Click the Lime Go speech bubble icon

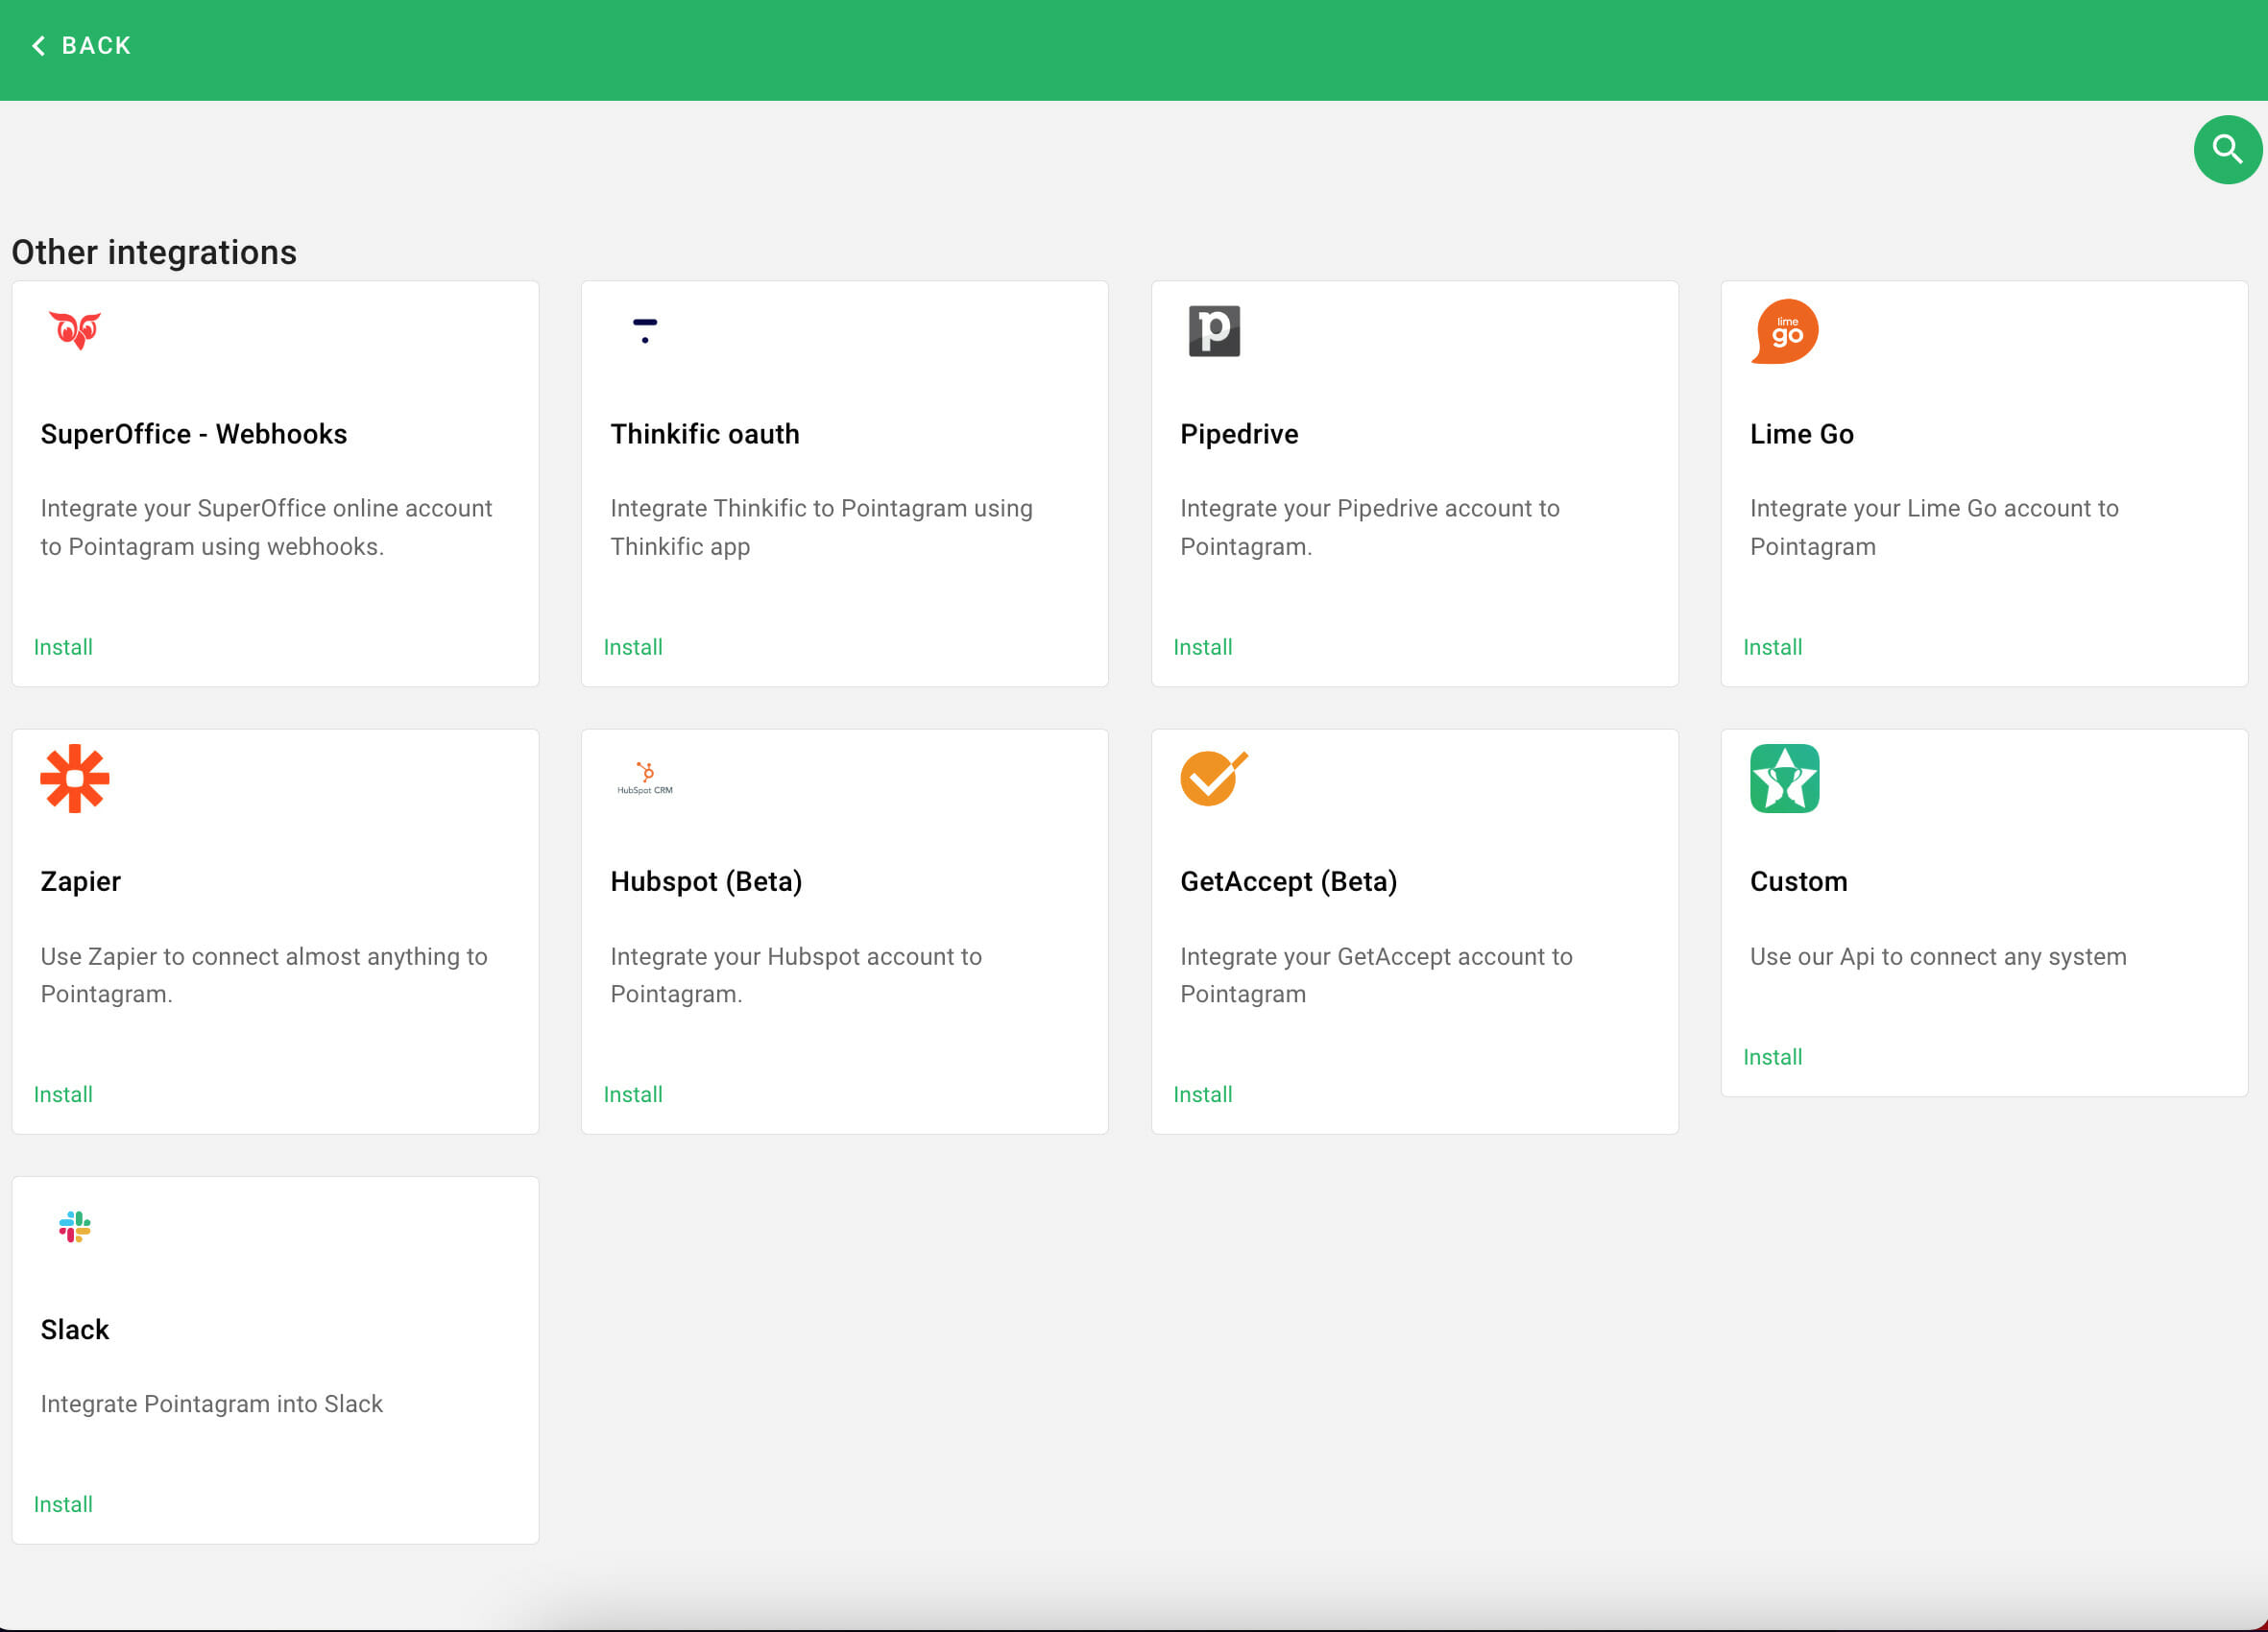(1784, 331)
